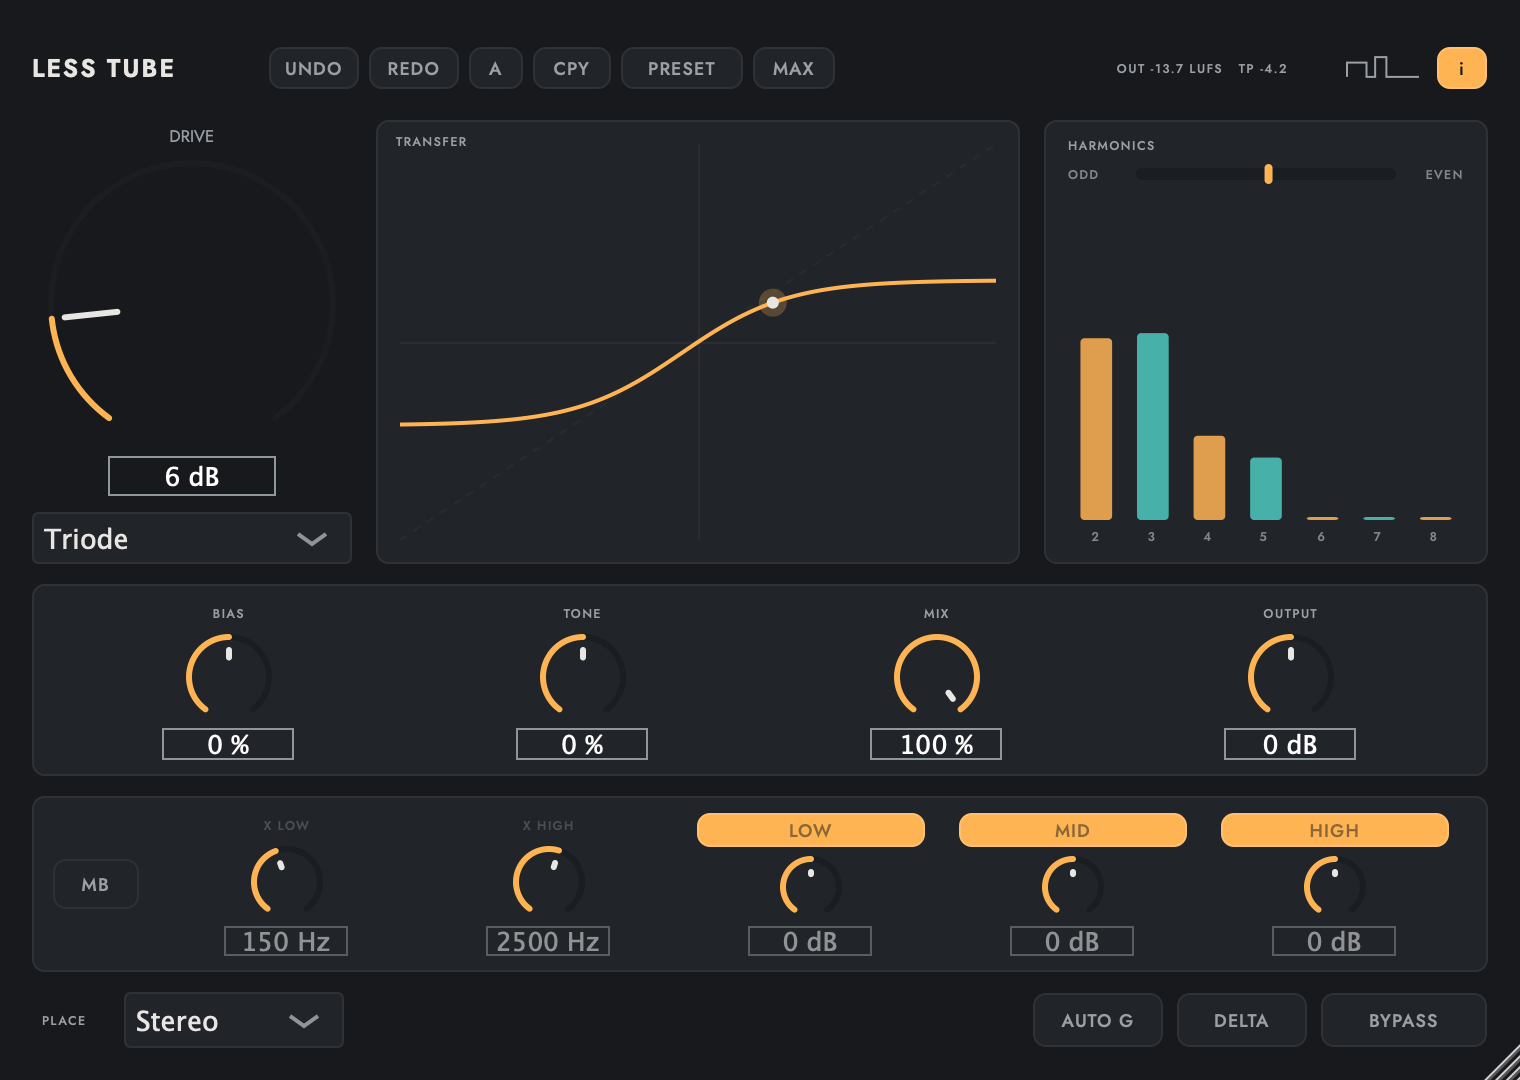Click the resize handle in the window corner
Image resolution: width=1520 pixels, height=1080 pixels.
tap(1502, 1062)
